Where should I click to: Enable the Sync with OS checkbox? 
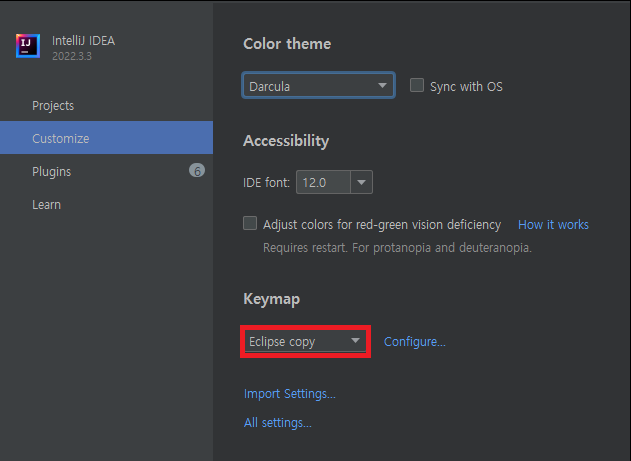417,85
